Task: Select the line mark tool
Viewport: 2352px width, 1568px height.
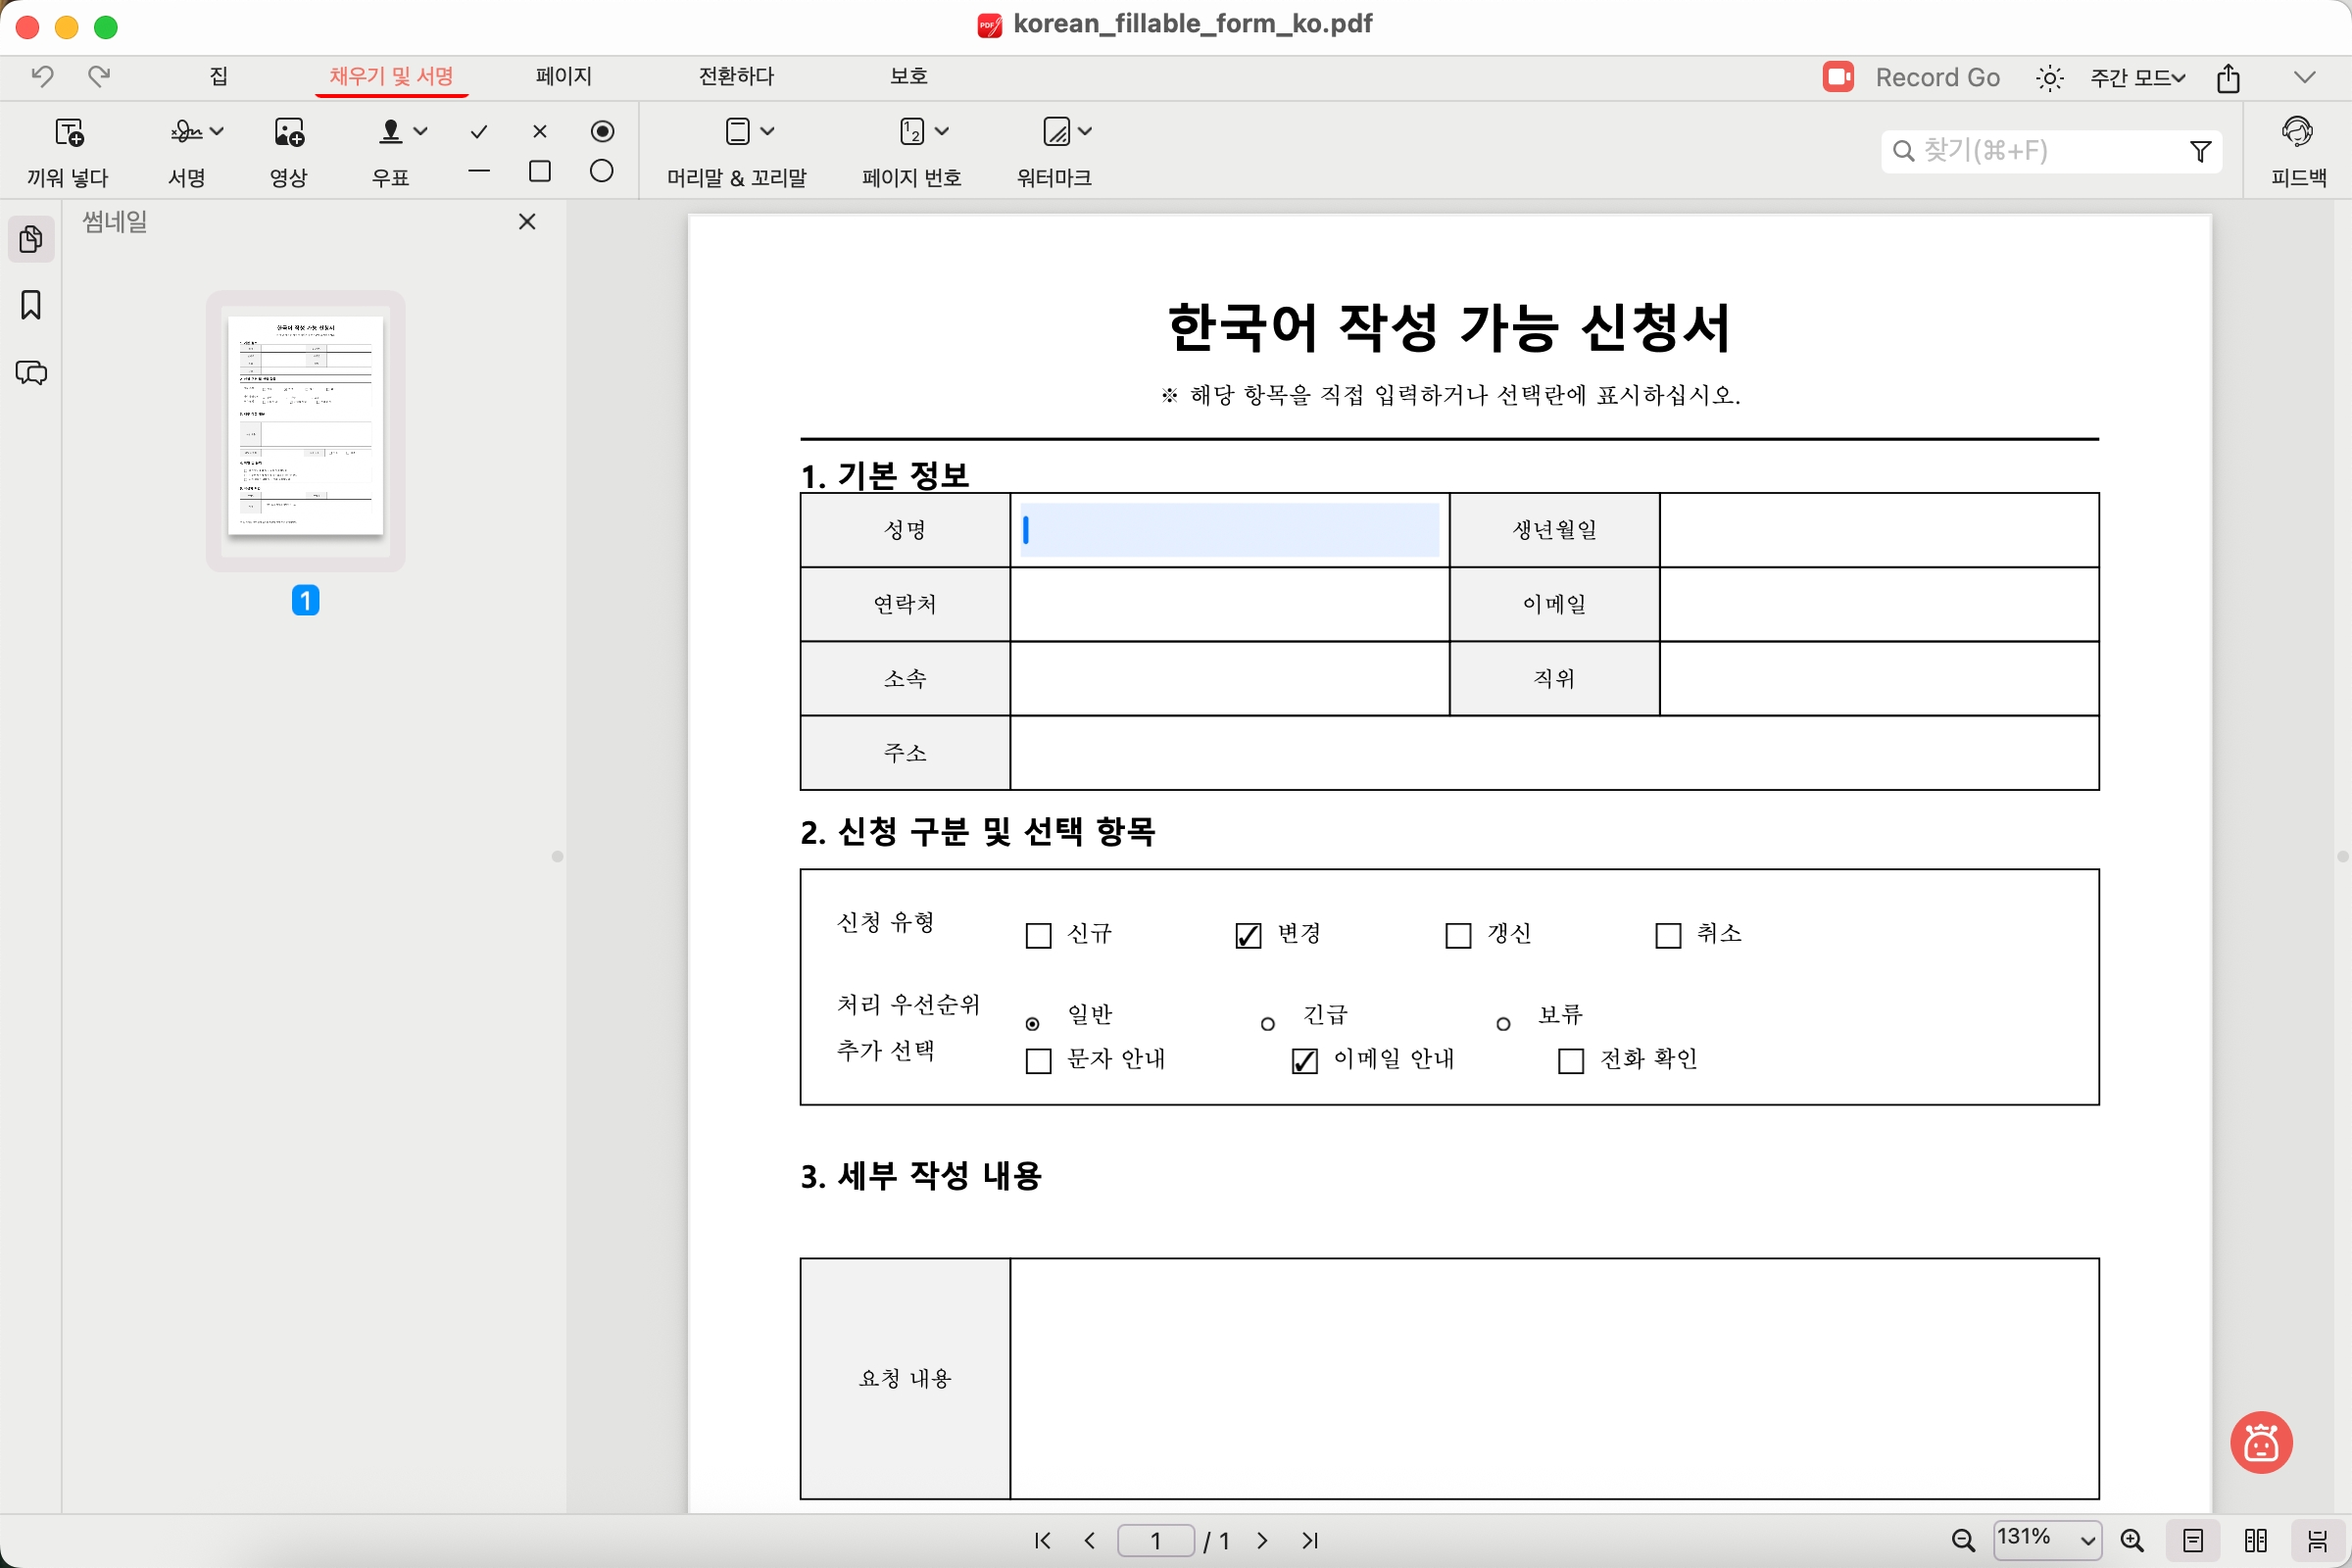Action: point(479,172)
